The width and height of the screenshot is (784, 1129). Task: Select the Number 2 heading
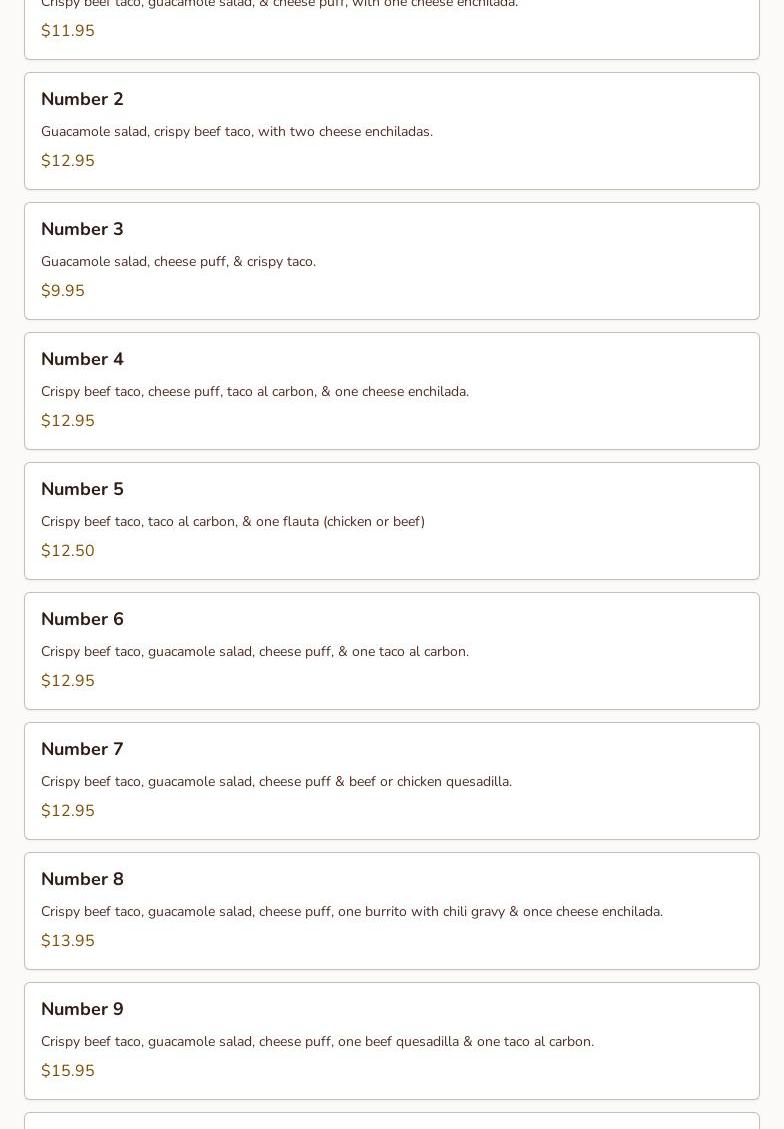82,99
